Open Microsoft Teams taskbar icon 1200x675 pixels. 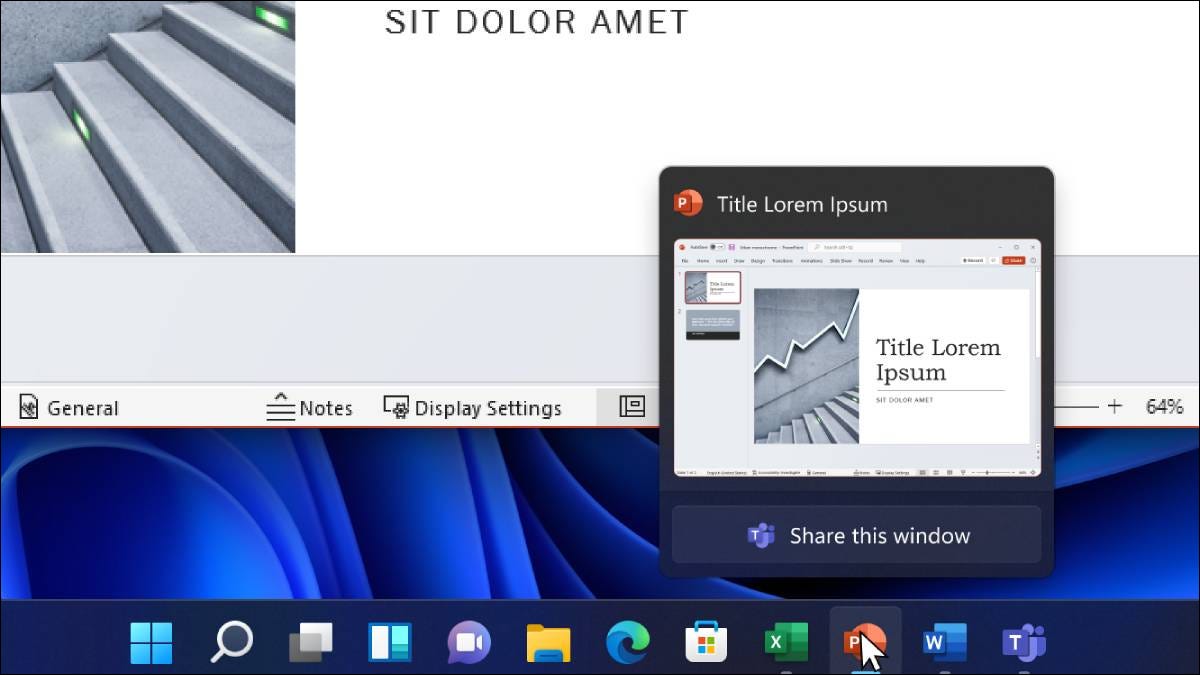[1024, 642]
